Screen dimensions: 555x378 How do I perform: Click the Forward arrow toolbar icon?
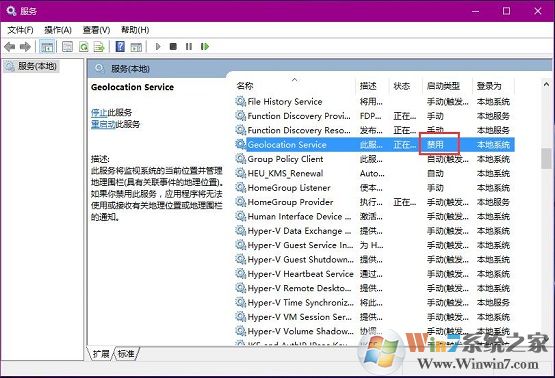tap(25, 47)
